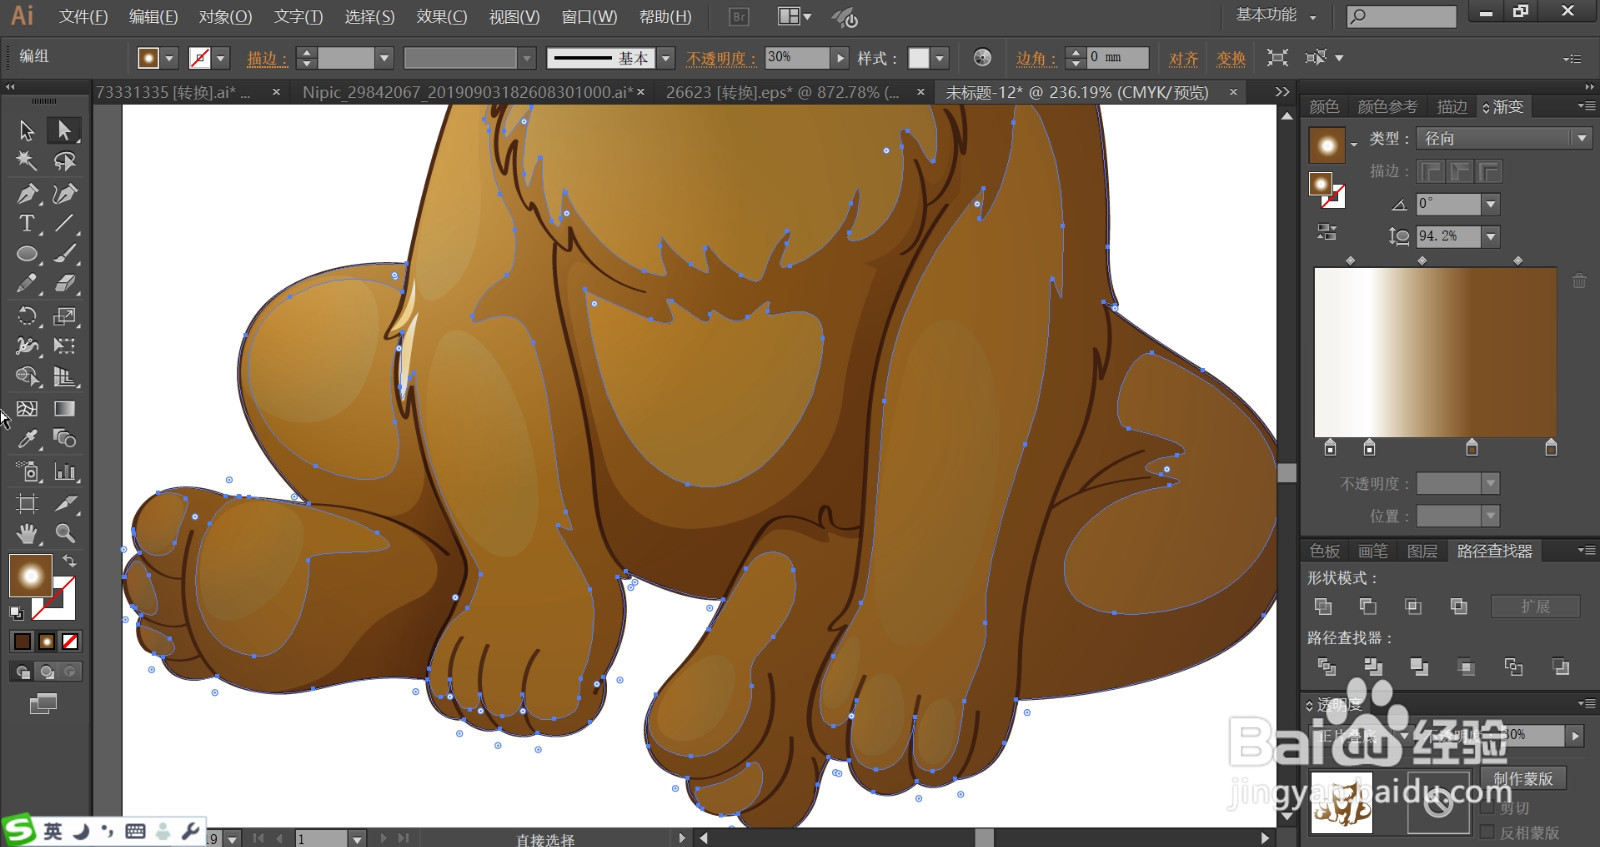Select the Selection tool arrow
Screen dimensions: 1600x847
[x=27, y=130]
